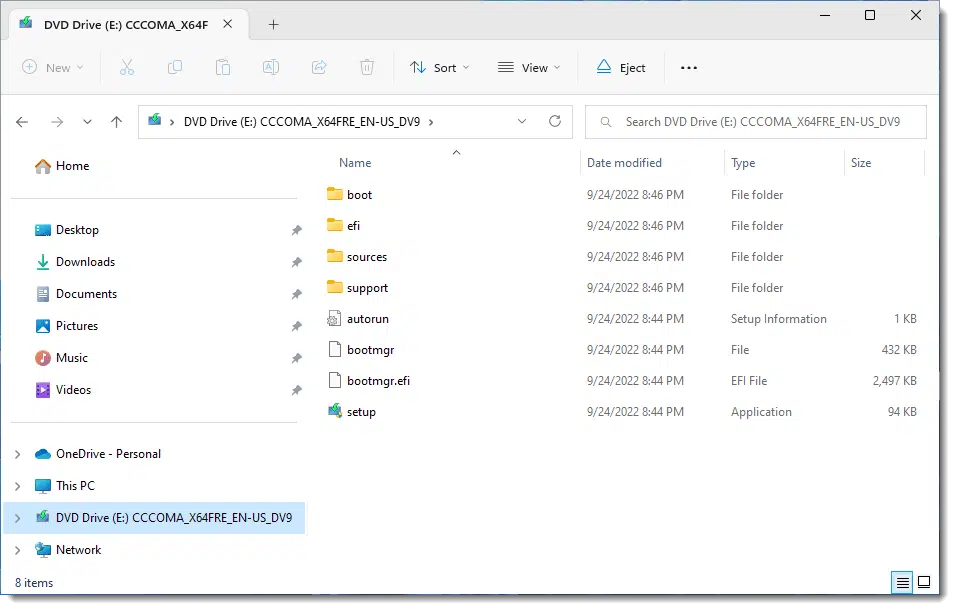
Task: Sort files by Date modified column
Action: click(624, 163)
